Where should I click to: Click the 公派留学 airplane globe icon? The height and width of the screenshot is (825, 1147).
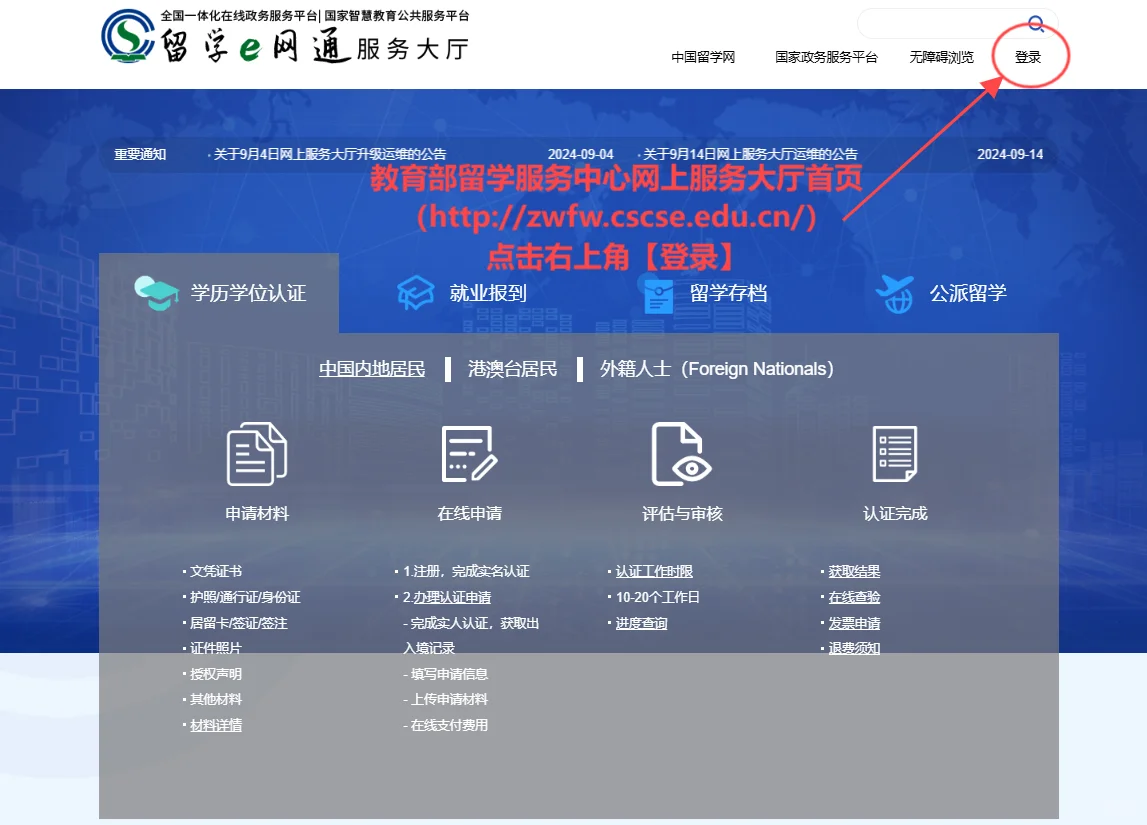click(x=895, y=294)
